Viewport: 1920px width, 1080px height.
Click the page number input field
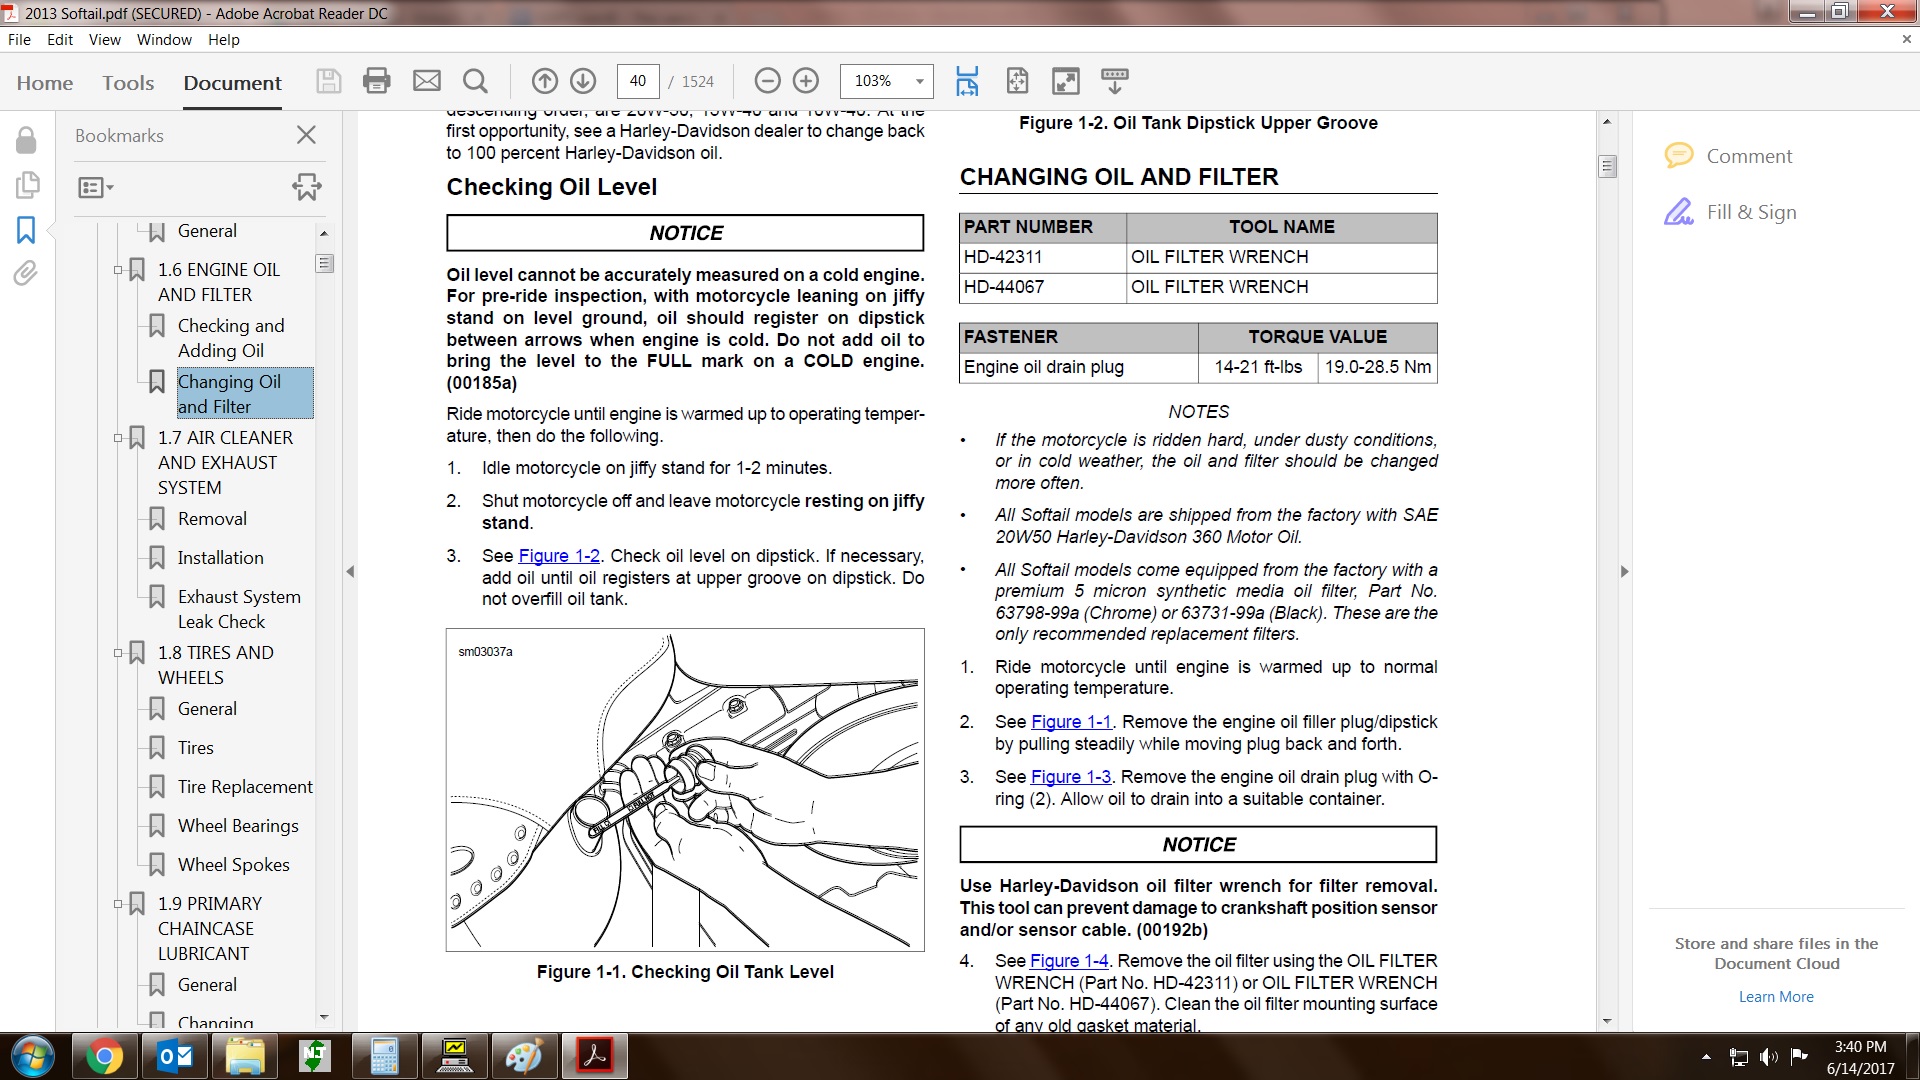click(x=638, y=81)
